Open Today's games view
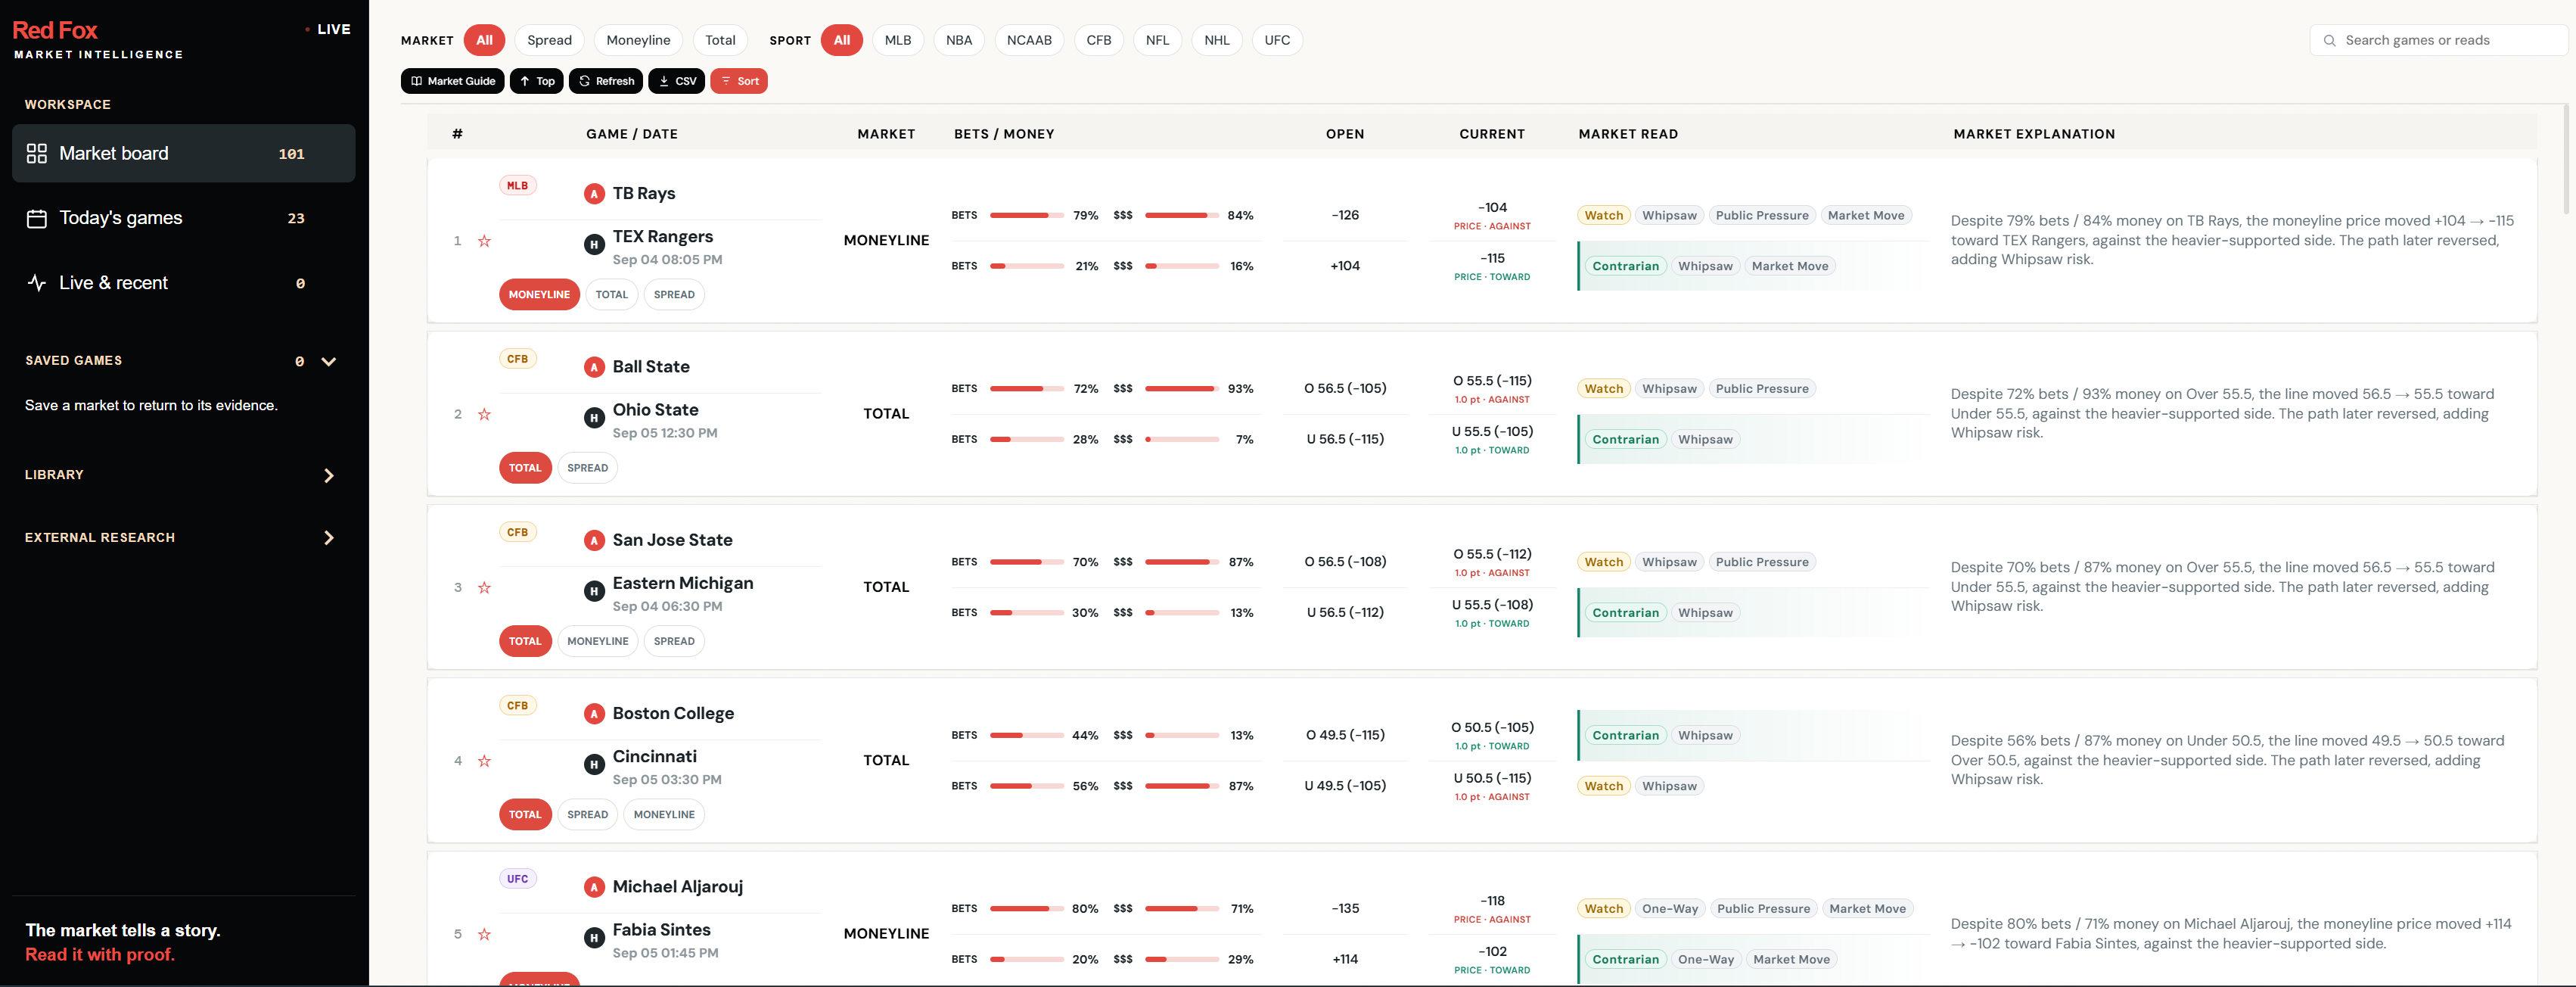 point(183,218)
